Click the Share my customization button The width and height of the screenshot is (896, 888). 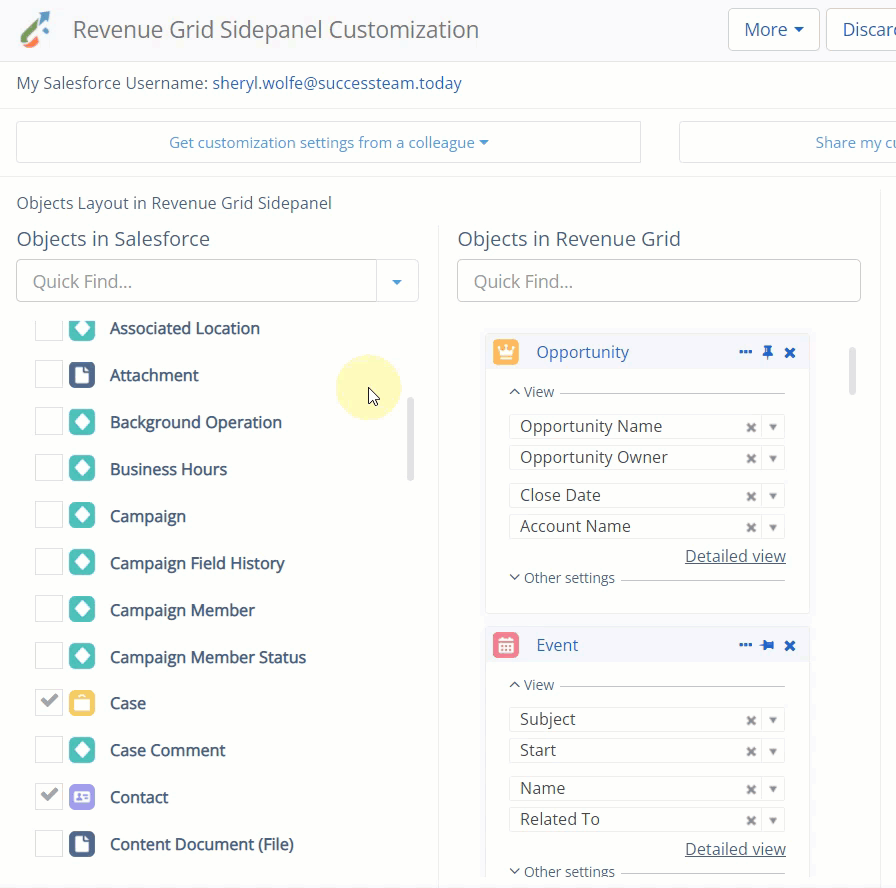point(787,142)
